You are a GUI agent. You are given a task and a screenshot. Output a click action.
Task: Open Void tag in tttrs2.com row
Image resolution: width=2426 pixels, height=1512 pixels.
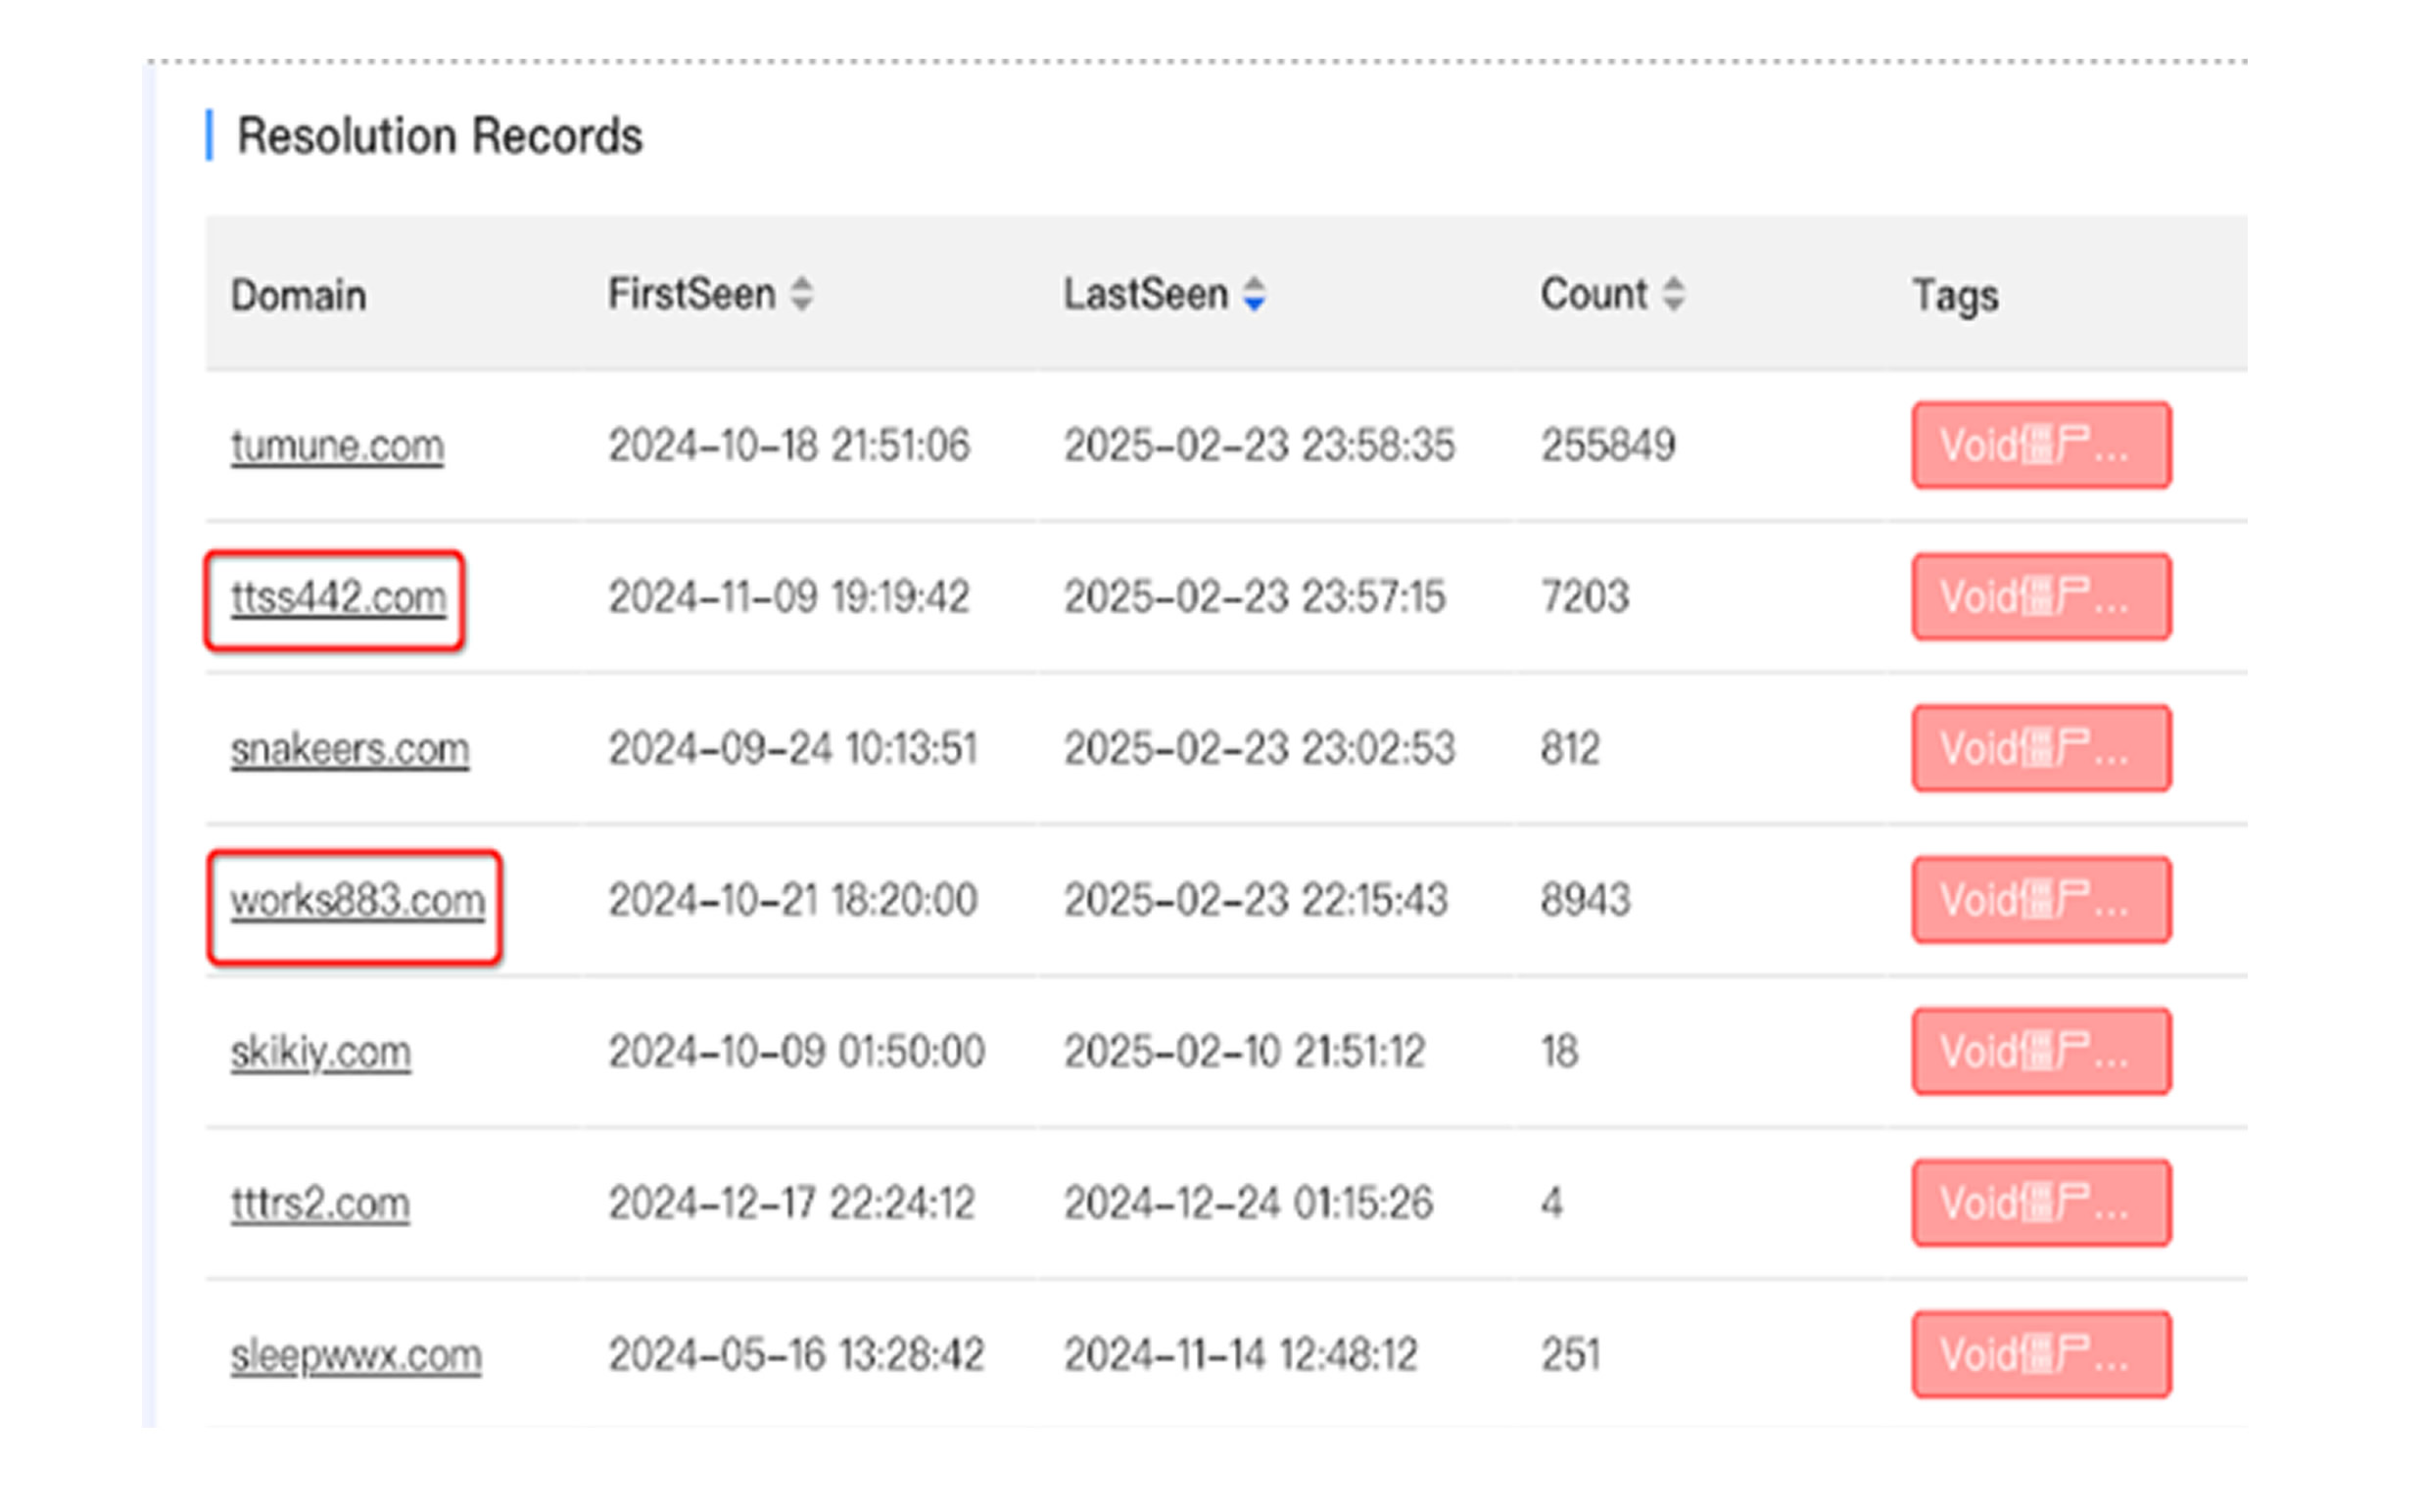click(x=2040, y=1203)
